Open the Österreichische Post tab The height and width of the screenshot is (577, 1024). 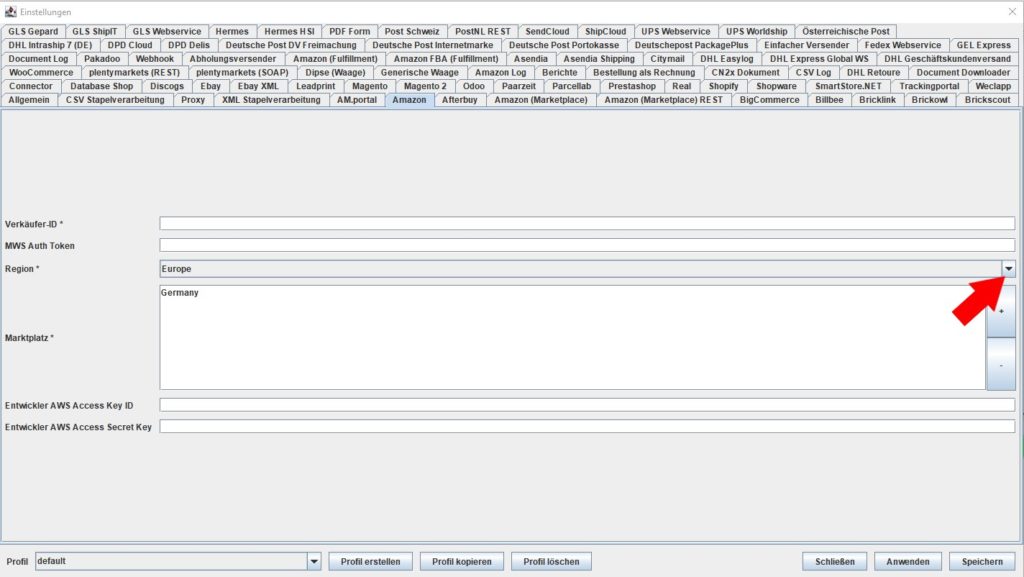point(846,31)
